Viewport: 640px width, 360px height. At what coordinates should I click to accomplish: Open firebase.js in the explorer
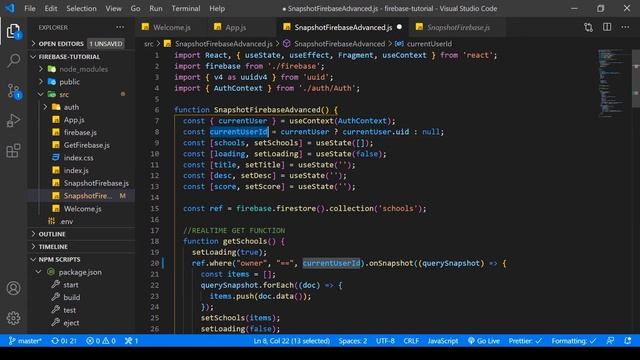click(x=80, y=133)
